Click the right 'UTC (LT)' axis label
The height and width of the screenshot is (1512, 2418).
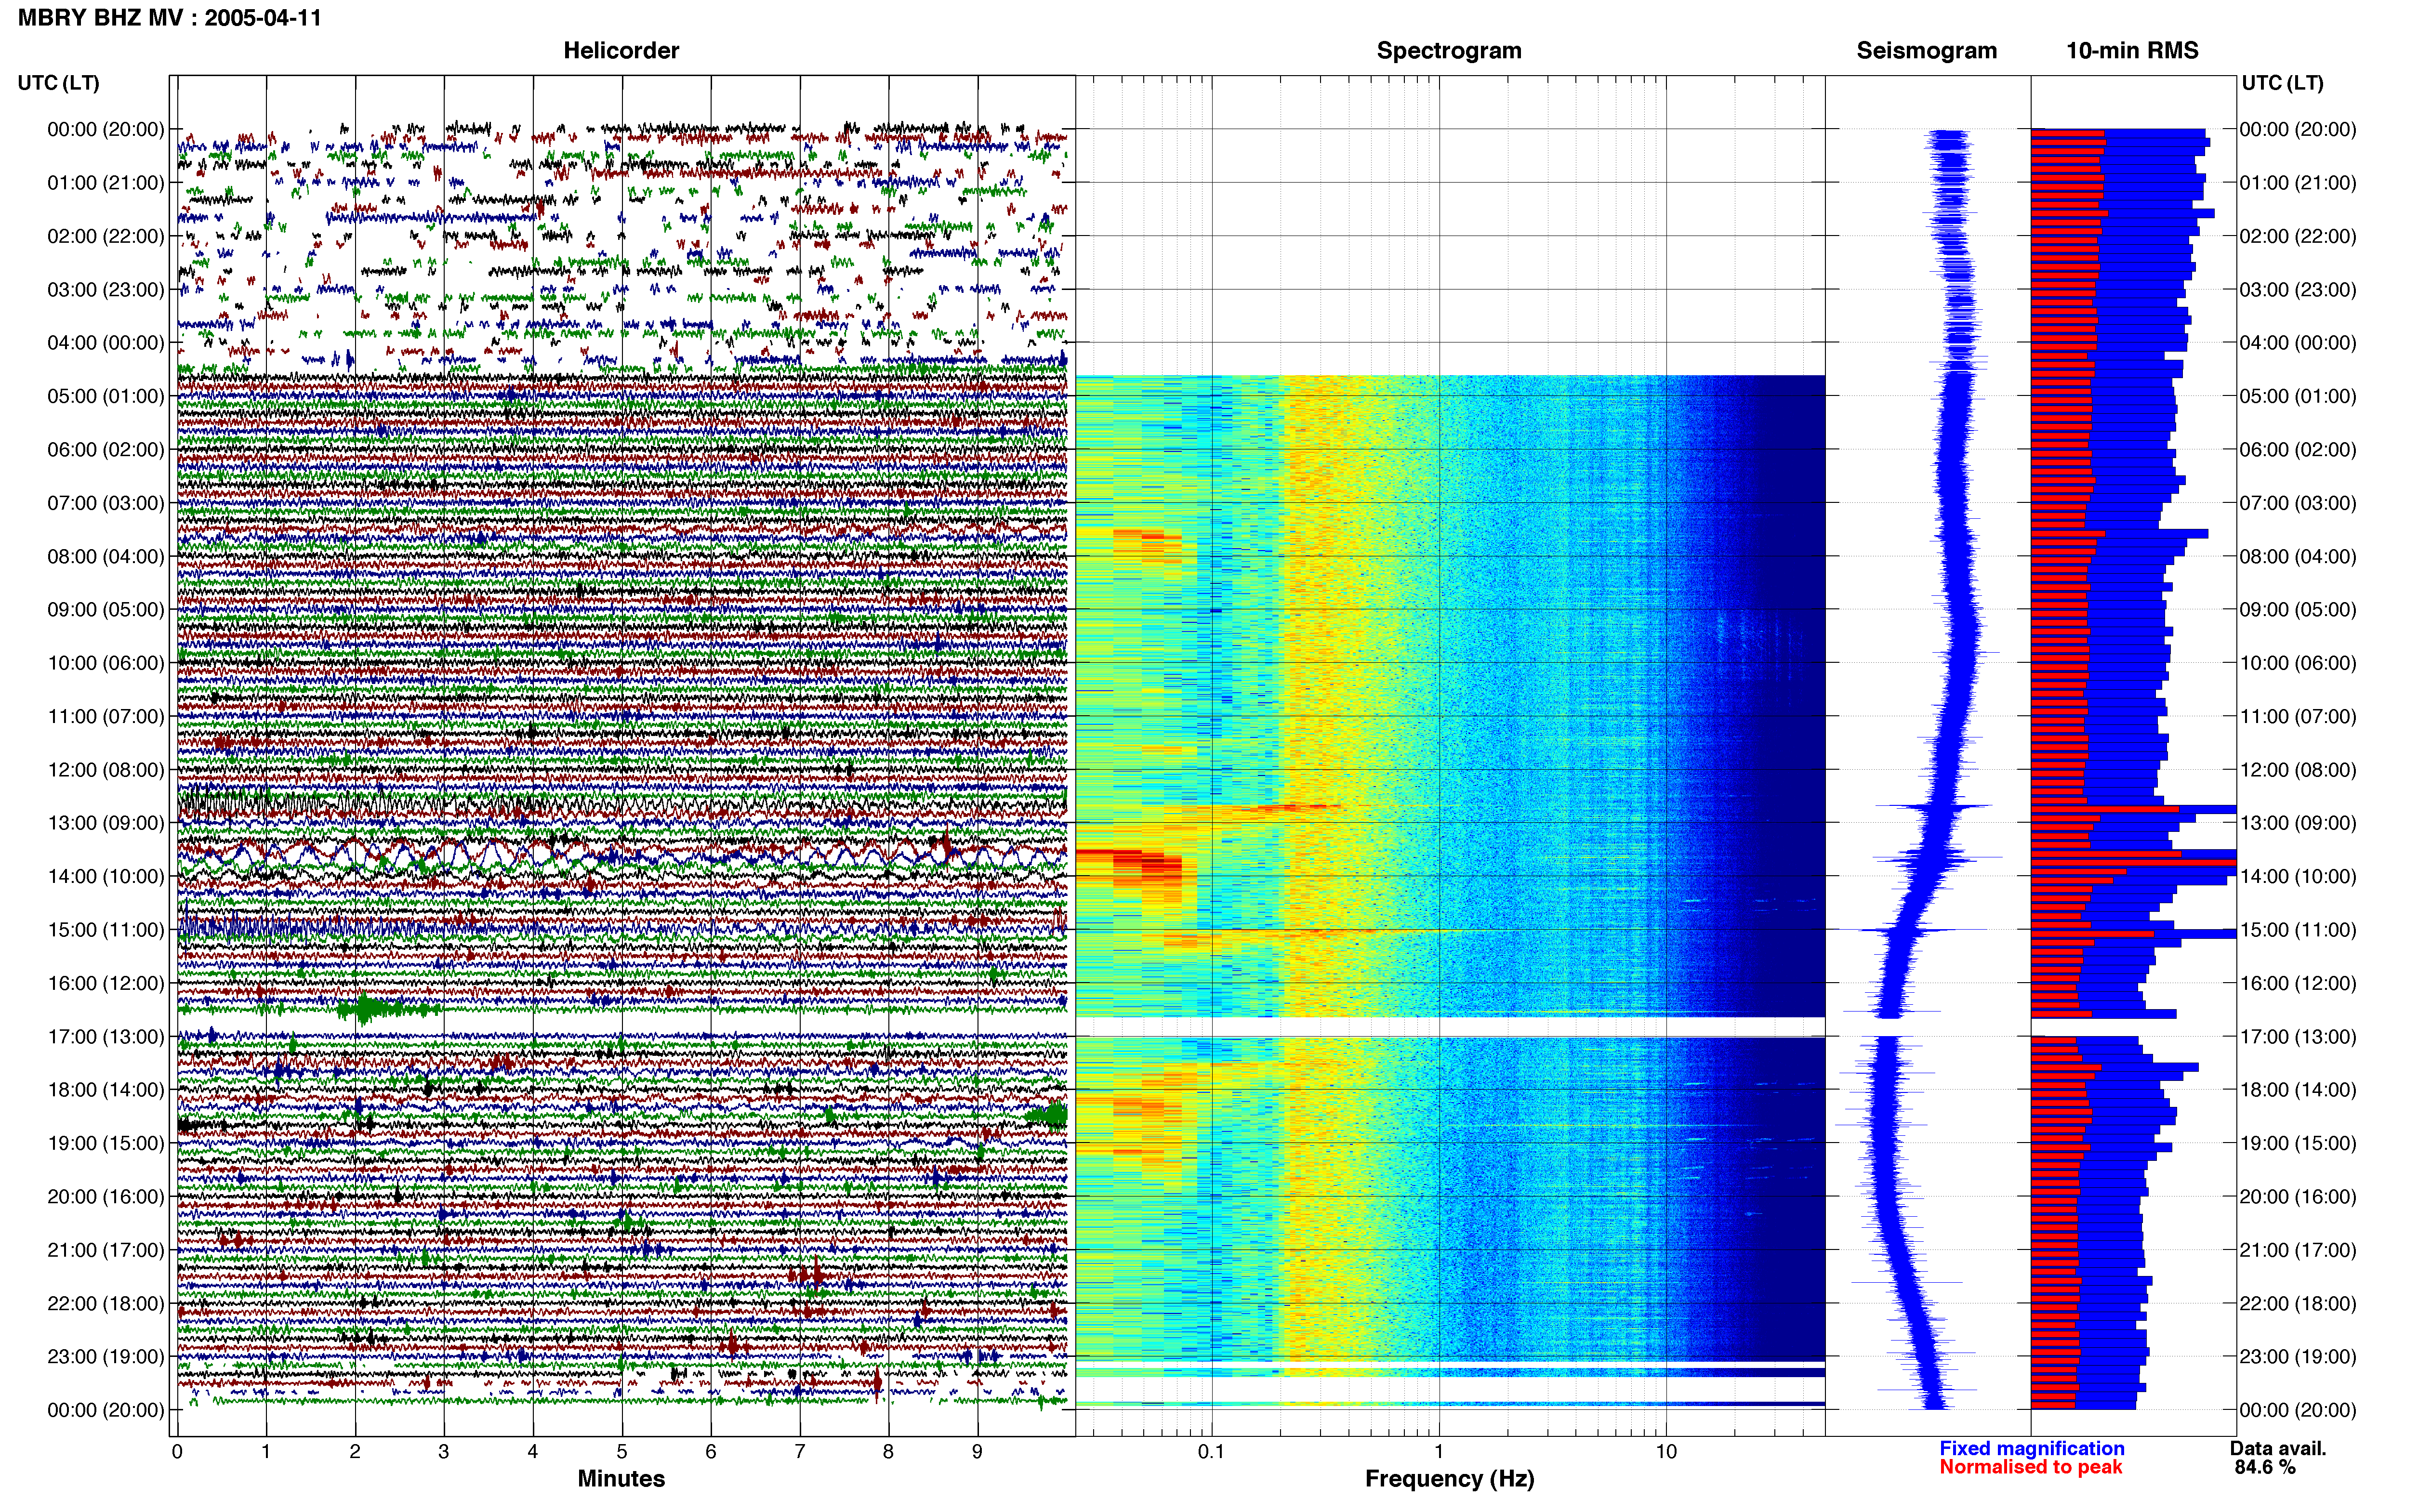coord(2282,83)
